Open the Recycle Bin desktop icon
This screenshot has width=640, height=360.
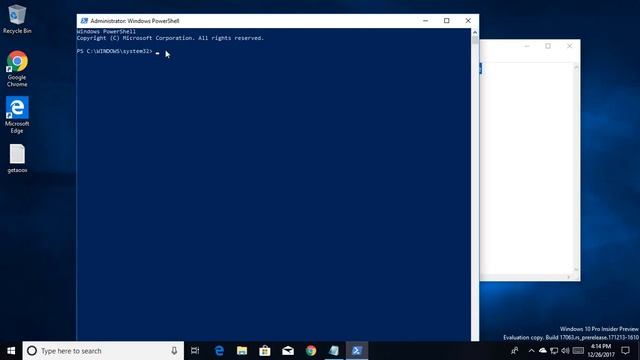17,19
